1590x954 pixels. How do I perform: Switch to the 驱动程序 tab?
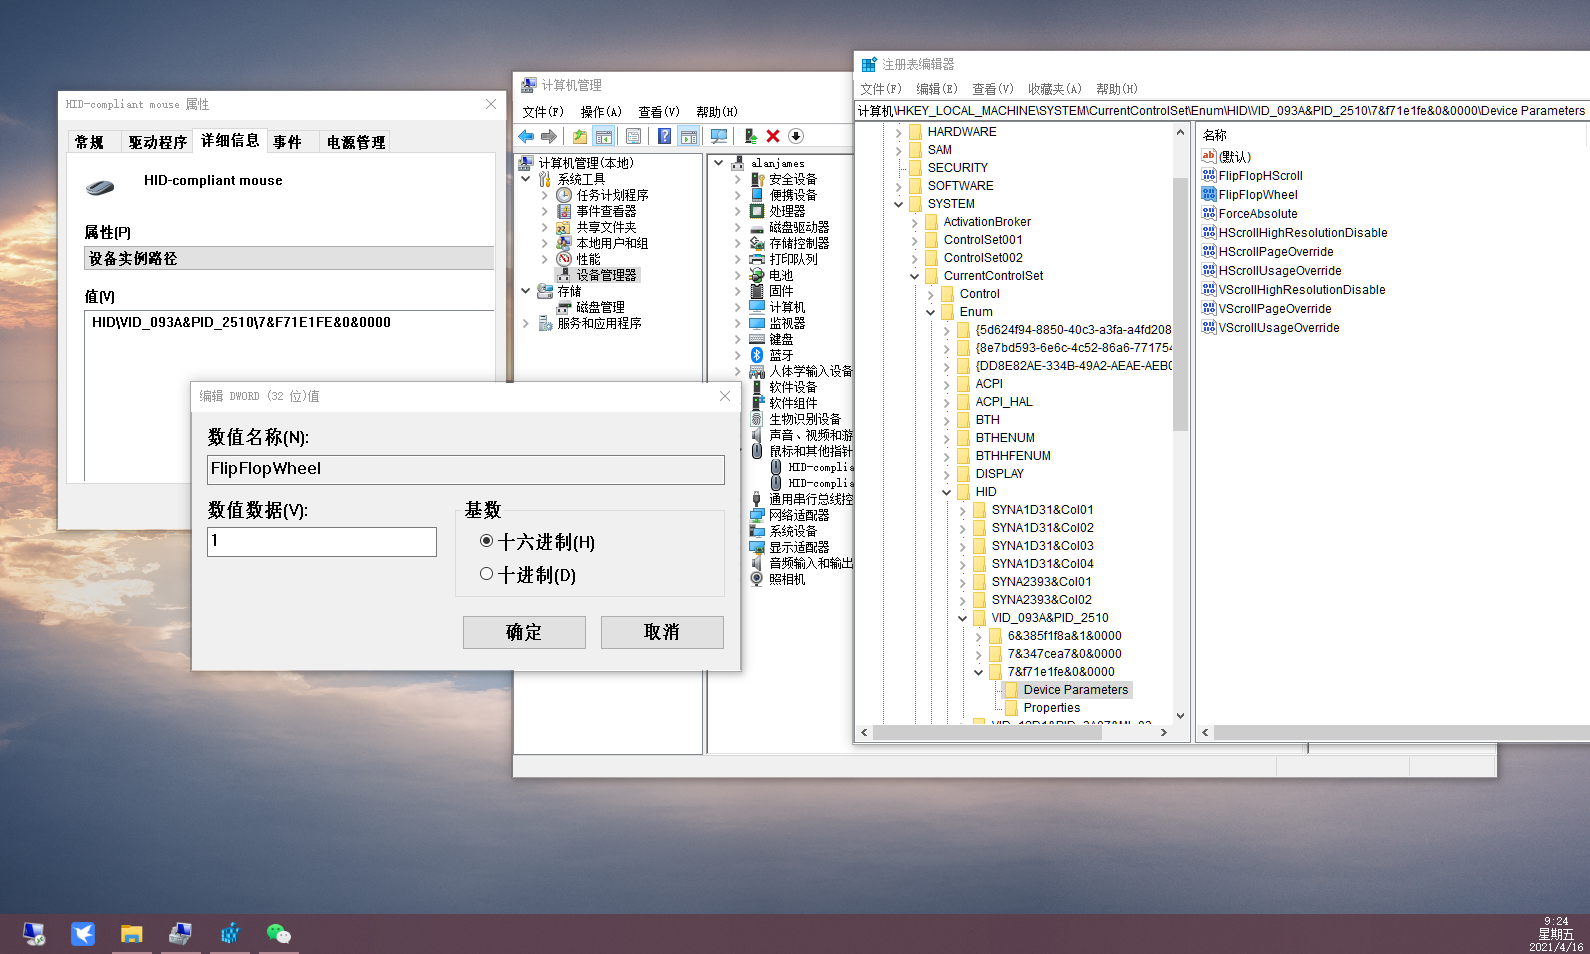point(157,142)
